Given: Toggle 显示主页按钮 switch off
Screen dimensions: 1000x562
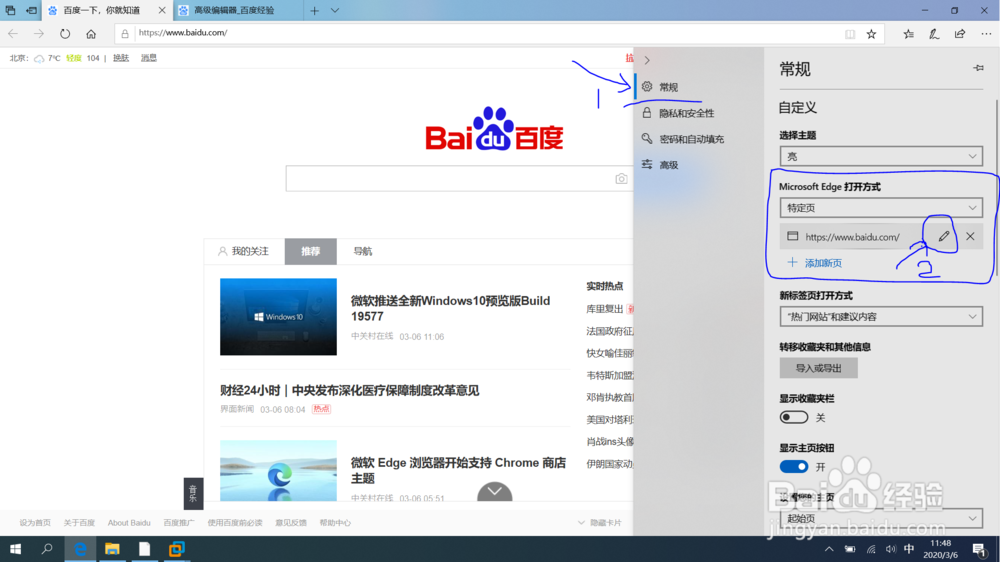Looking at the screenshot, I should point(793,466).
